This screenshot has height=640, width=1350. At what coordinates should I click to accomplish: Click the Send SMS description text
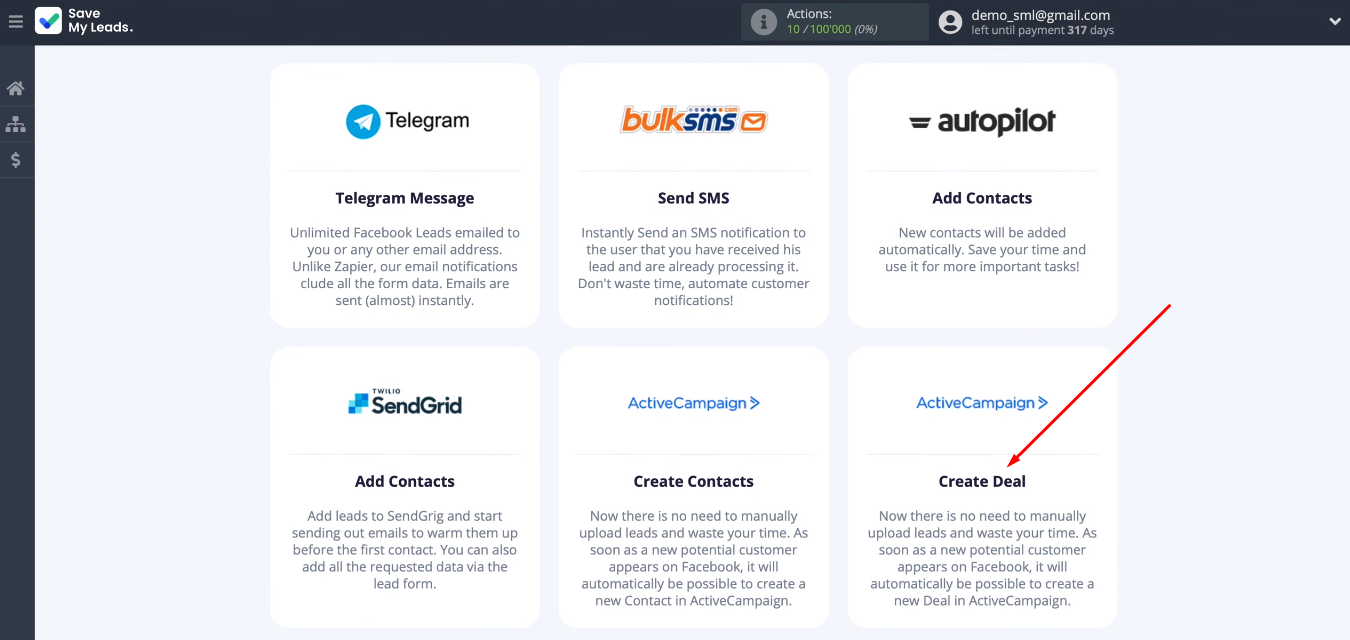694,266
